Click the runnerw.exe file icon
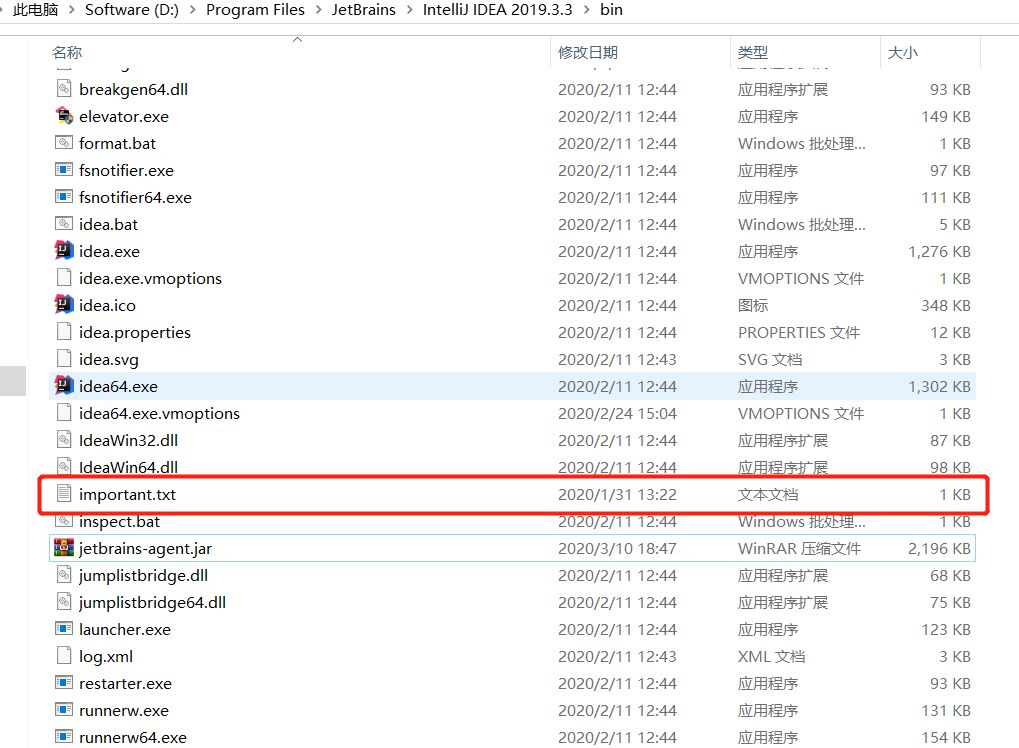Screen dimensions: 1019x748 point(64,710)
